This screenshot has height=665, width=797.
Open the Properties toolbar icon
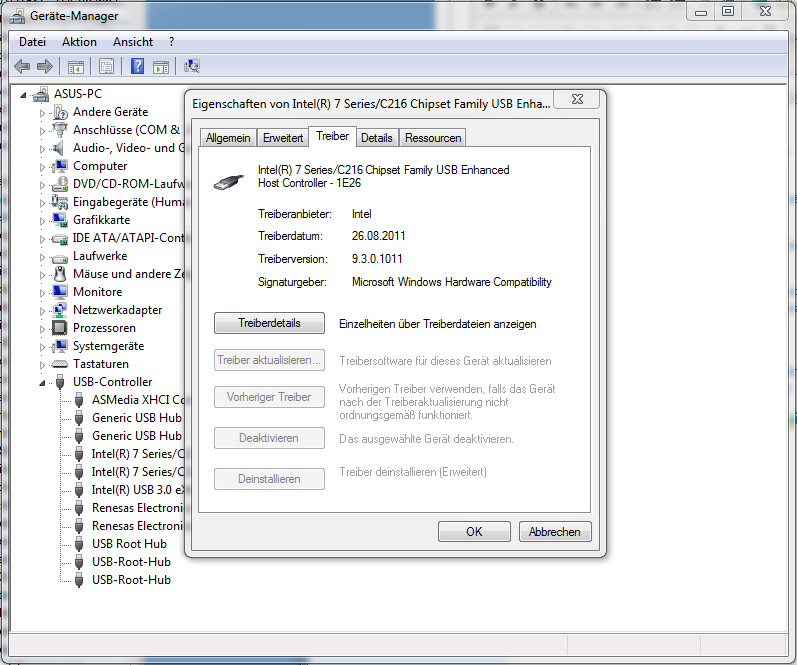point(107,67)
